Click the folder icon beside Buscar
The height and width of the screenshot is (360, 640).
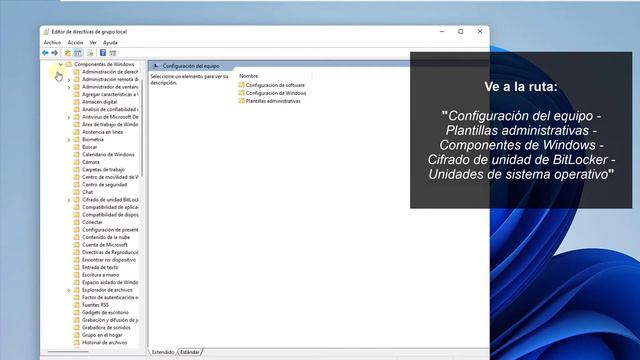coord(76,147)
